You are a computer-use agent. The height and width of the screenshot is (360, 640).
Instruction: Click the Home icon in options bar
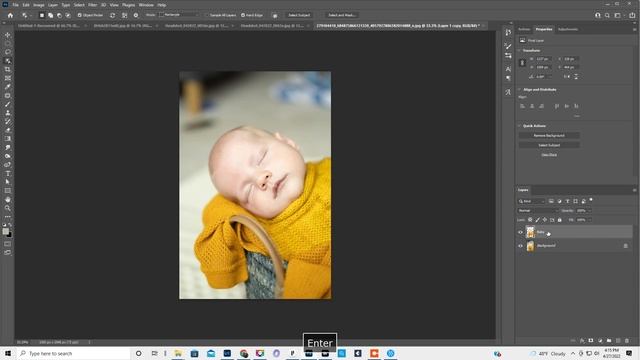coord(10,15)
